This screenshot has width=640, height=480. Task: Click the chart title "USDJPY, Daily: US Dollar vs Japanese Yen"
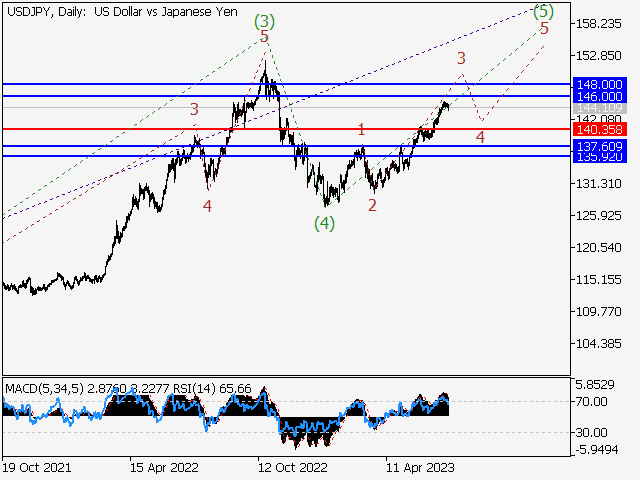[122, 11]
